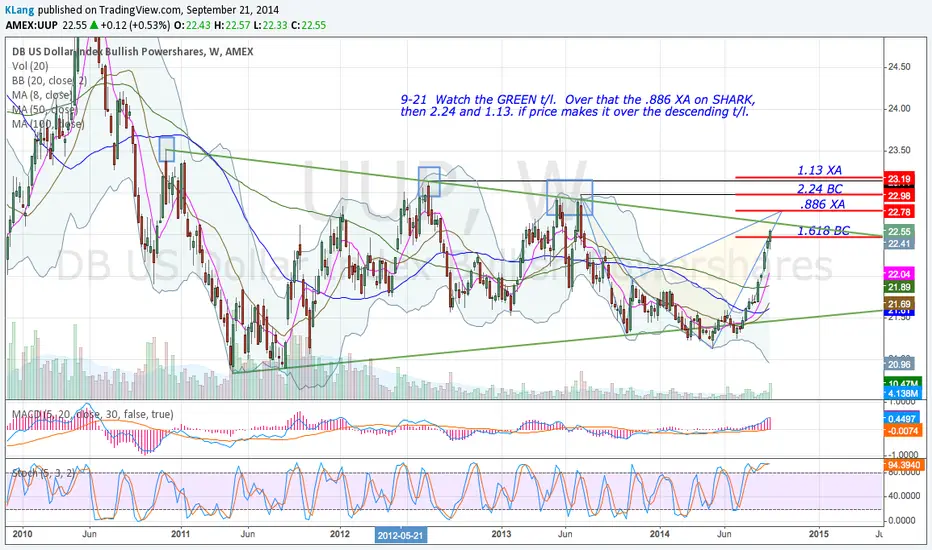Select the BB (20, close, 2) legend

tap(49, 80)
